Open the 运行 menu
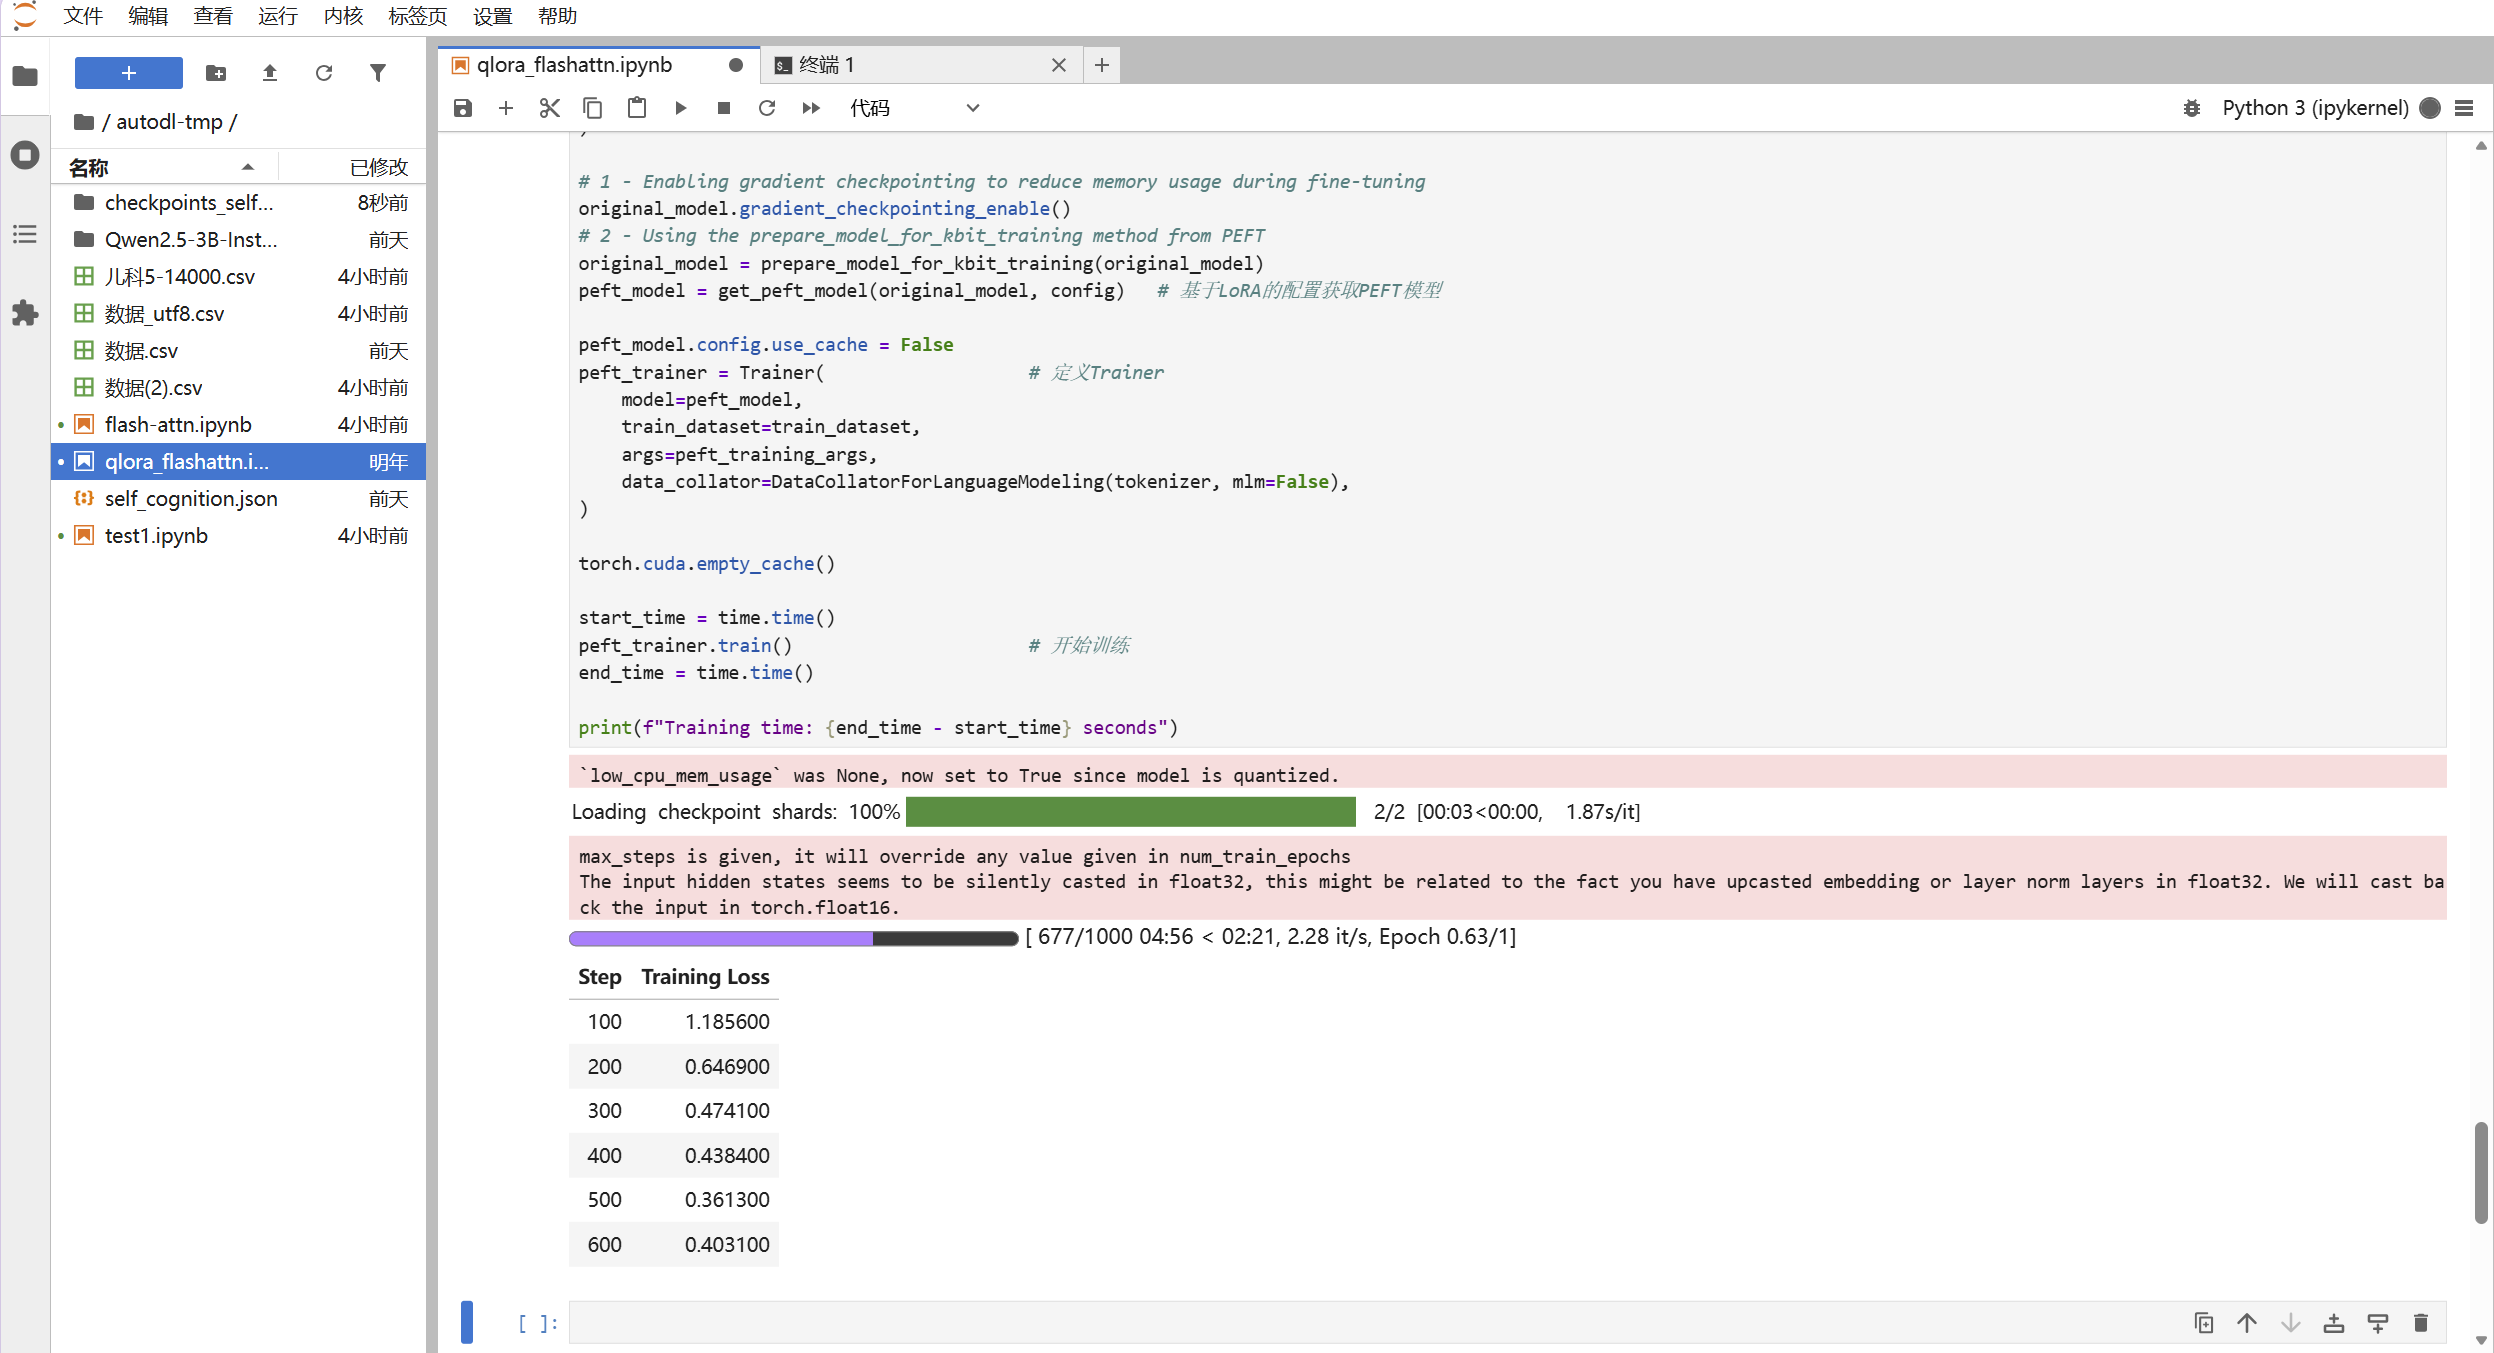 click(x=277, y=16)
